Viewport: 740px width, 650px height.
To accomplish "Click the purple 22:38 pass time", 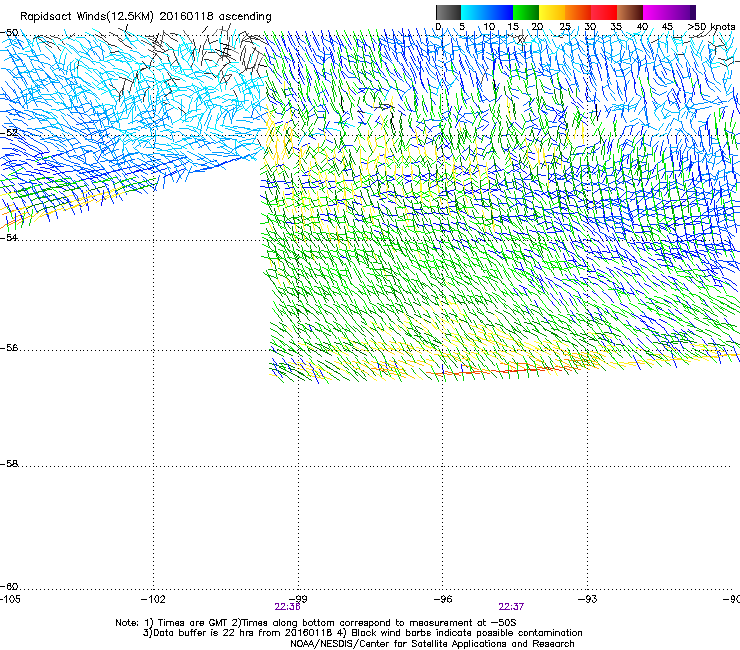I will [x=287, y=607].
